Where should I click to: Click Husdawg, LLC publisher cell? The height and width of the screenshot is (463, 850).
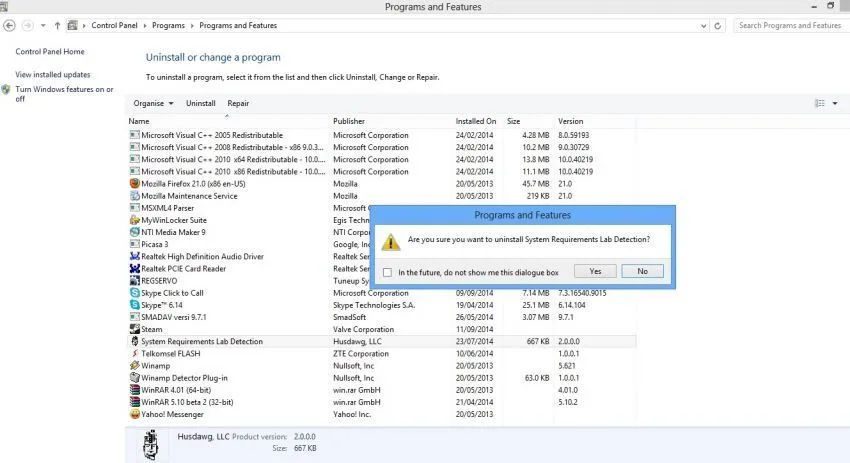(x=357, y=341)
